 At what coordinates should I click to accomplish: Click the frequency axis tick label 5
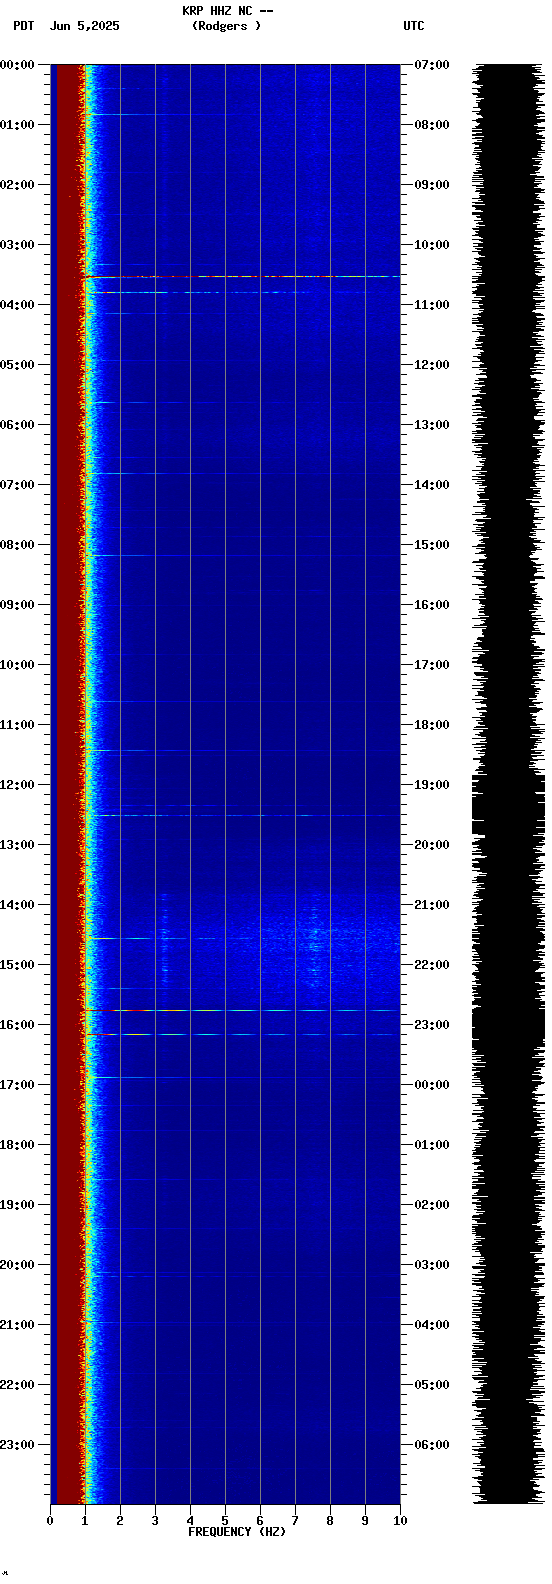coord(225,1521)
